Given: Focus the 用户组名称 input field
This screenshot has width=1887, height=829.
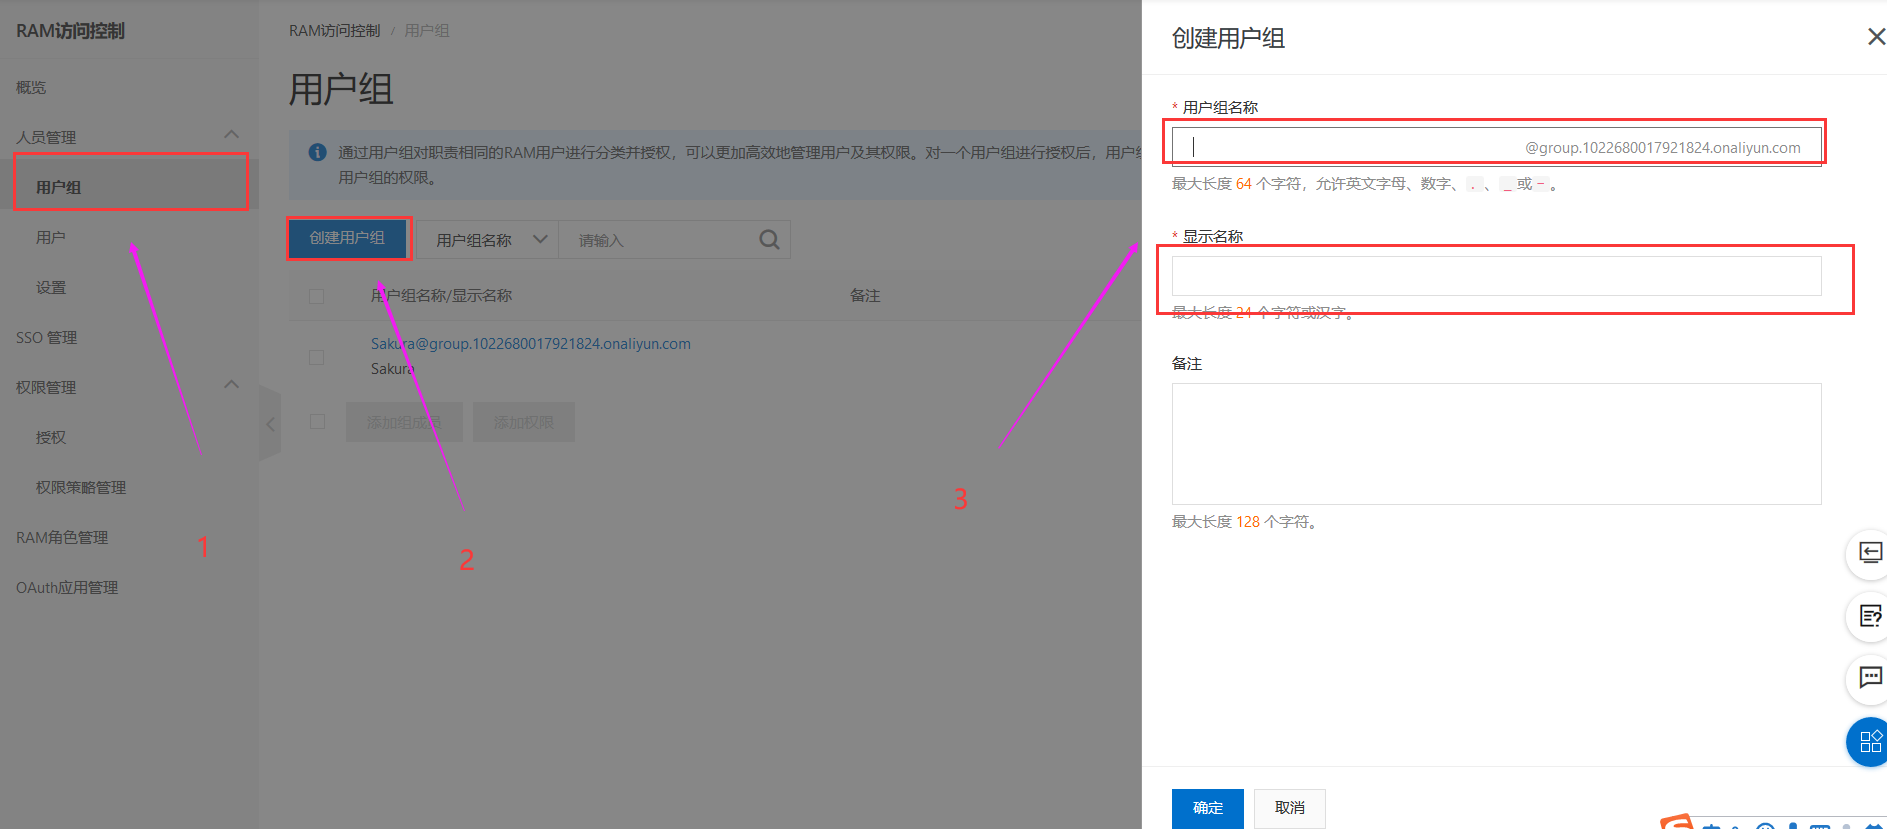Looking at the screenshot, I should click(x=1496, y=147).
